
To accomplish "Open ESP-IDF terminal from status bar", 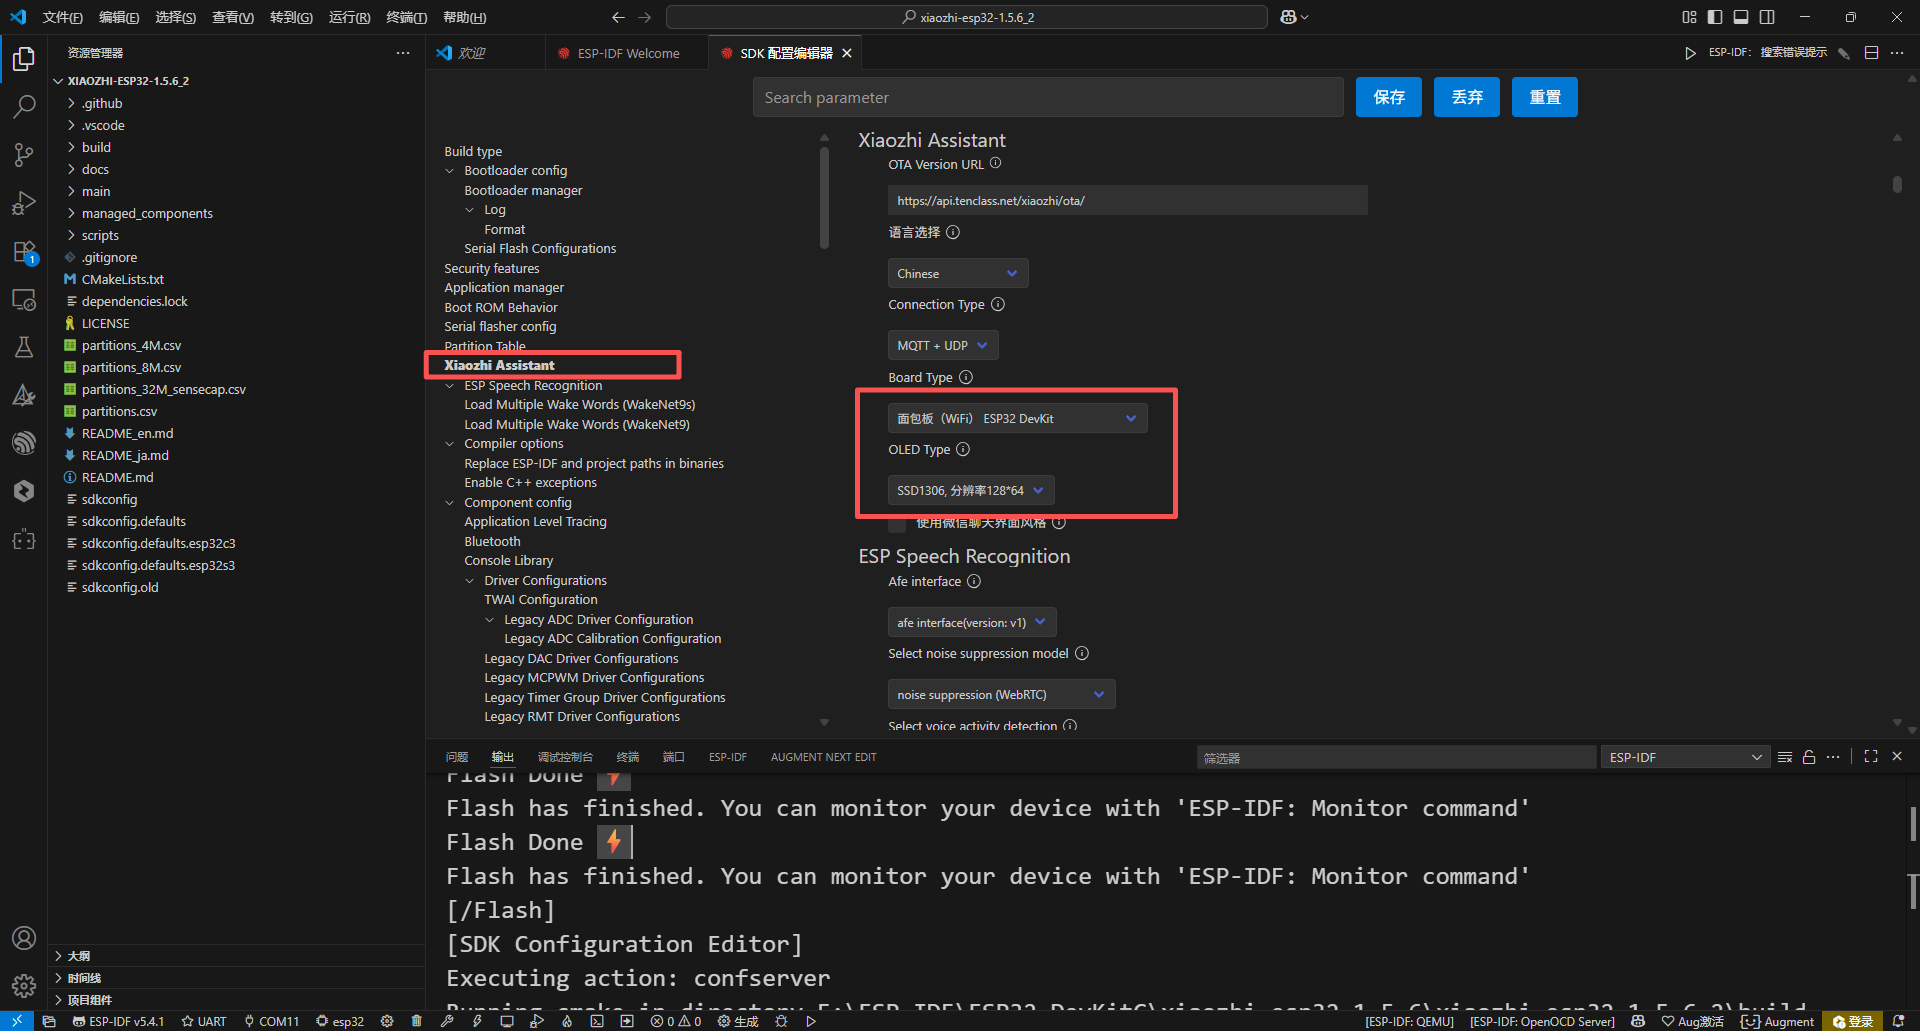I will 597,1021.
